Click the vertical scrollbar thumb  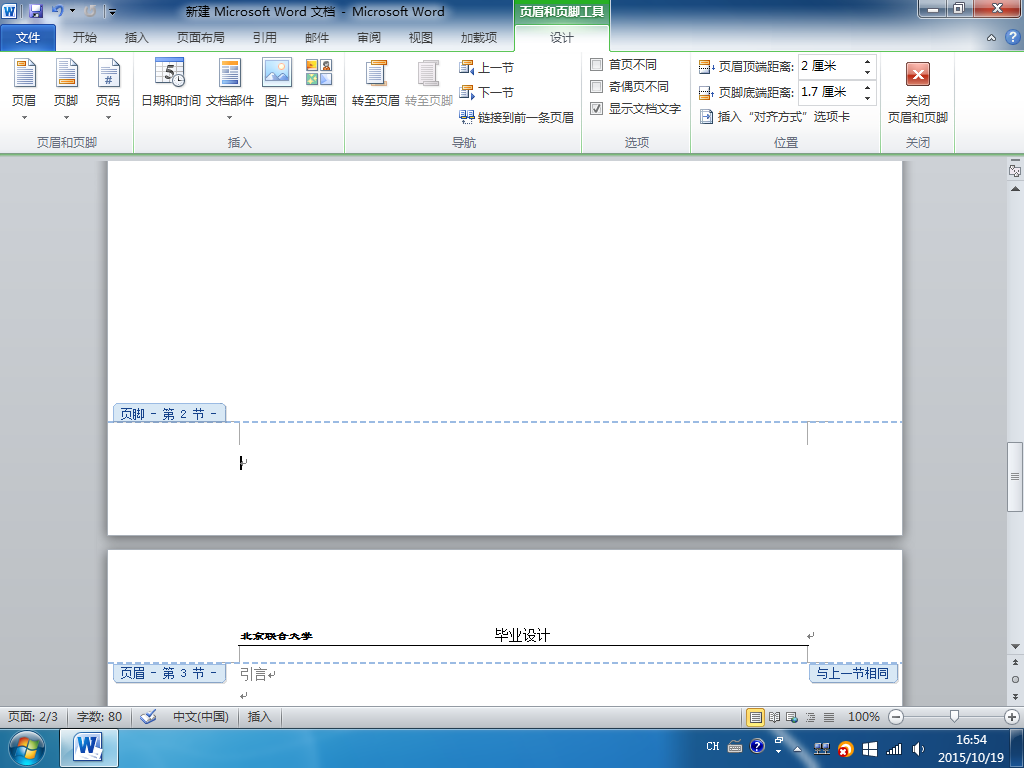[x=1015, y=477]
